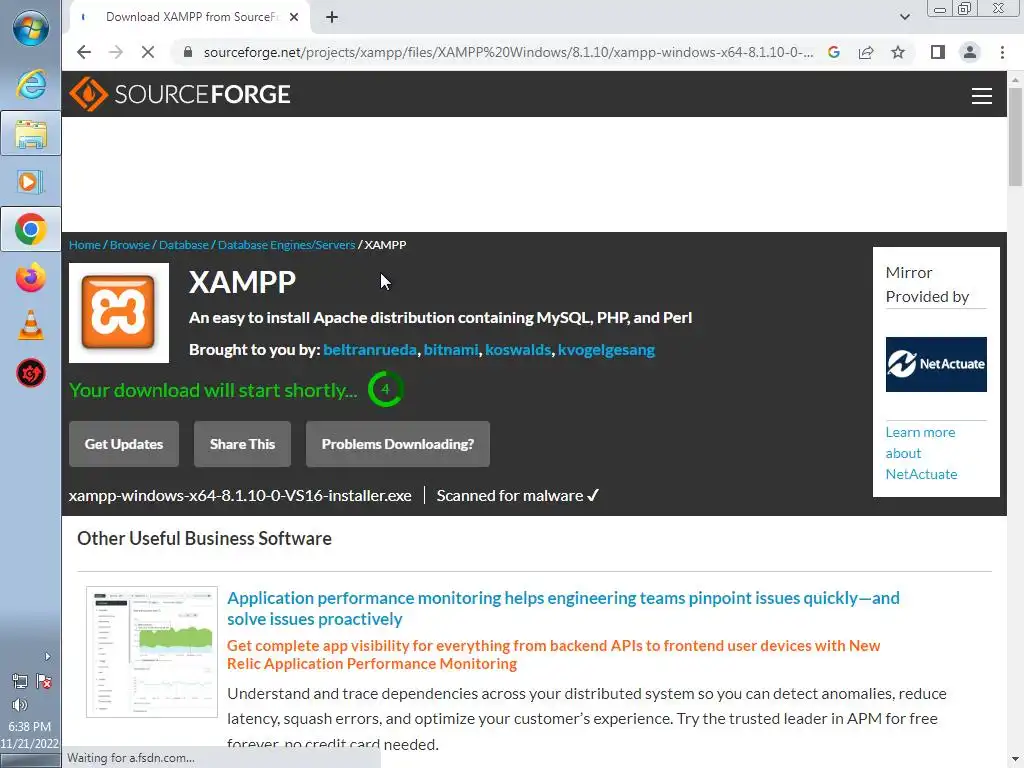Image resolution: width=1024 pixels, height=768 pixels.
Task: Click the APM ad screenshot thumbnail
Action: 152,652
